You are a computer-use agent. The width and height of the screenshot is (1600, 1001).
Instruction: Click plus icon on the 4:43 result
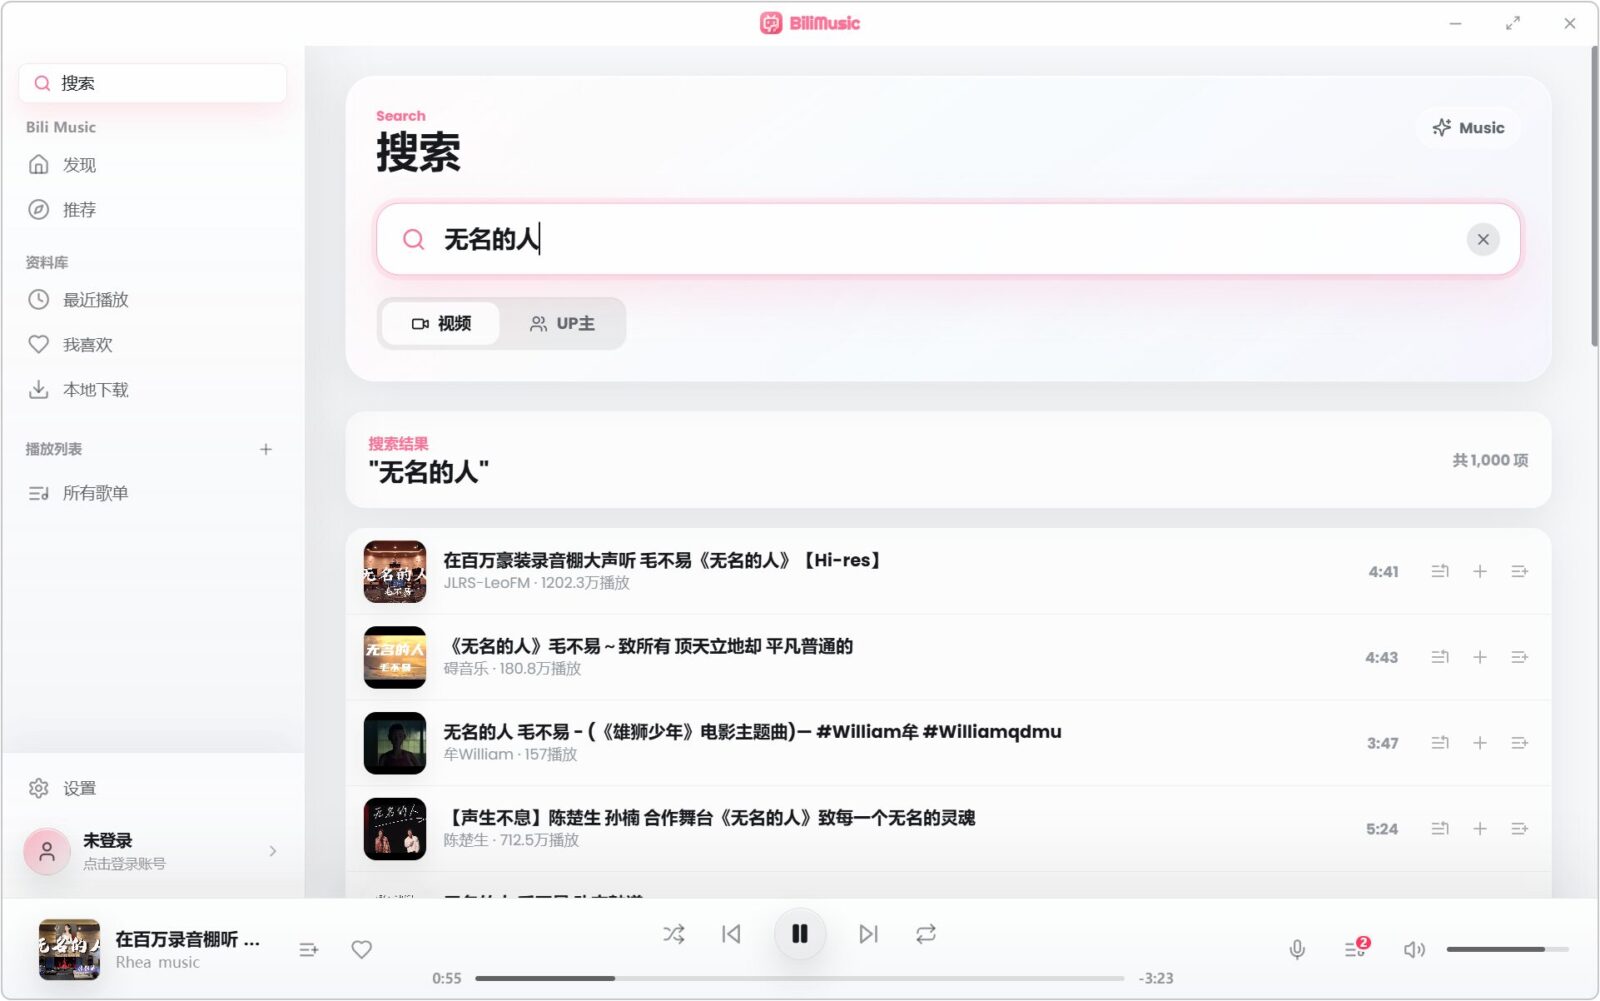click(x=1480, y=658)
